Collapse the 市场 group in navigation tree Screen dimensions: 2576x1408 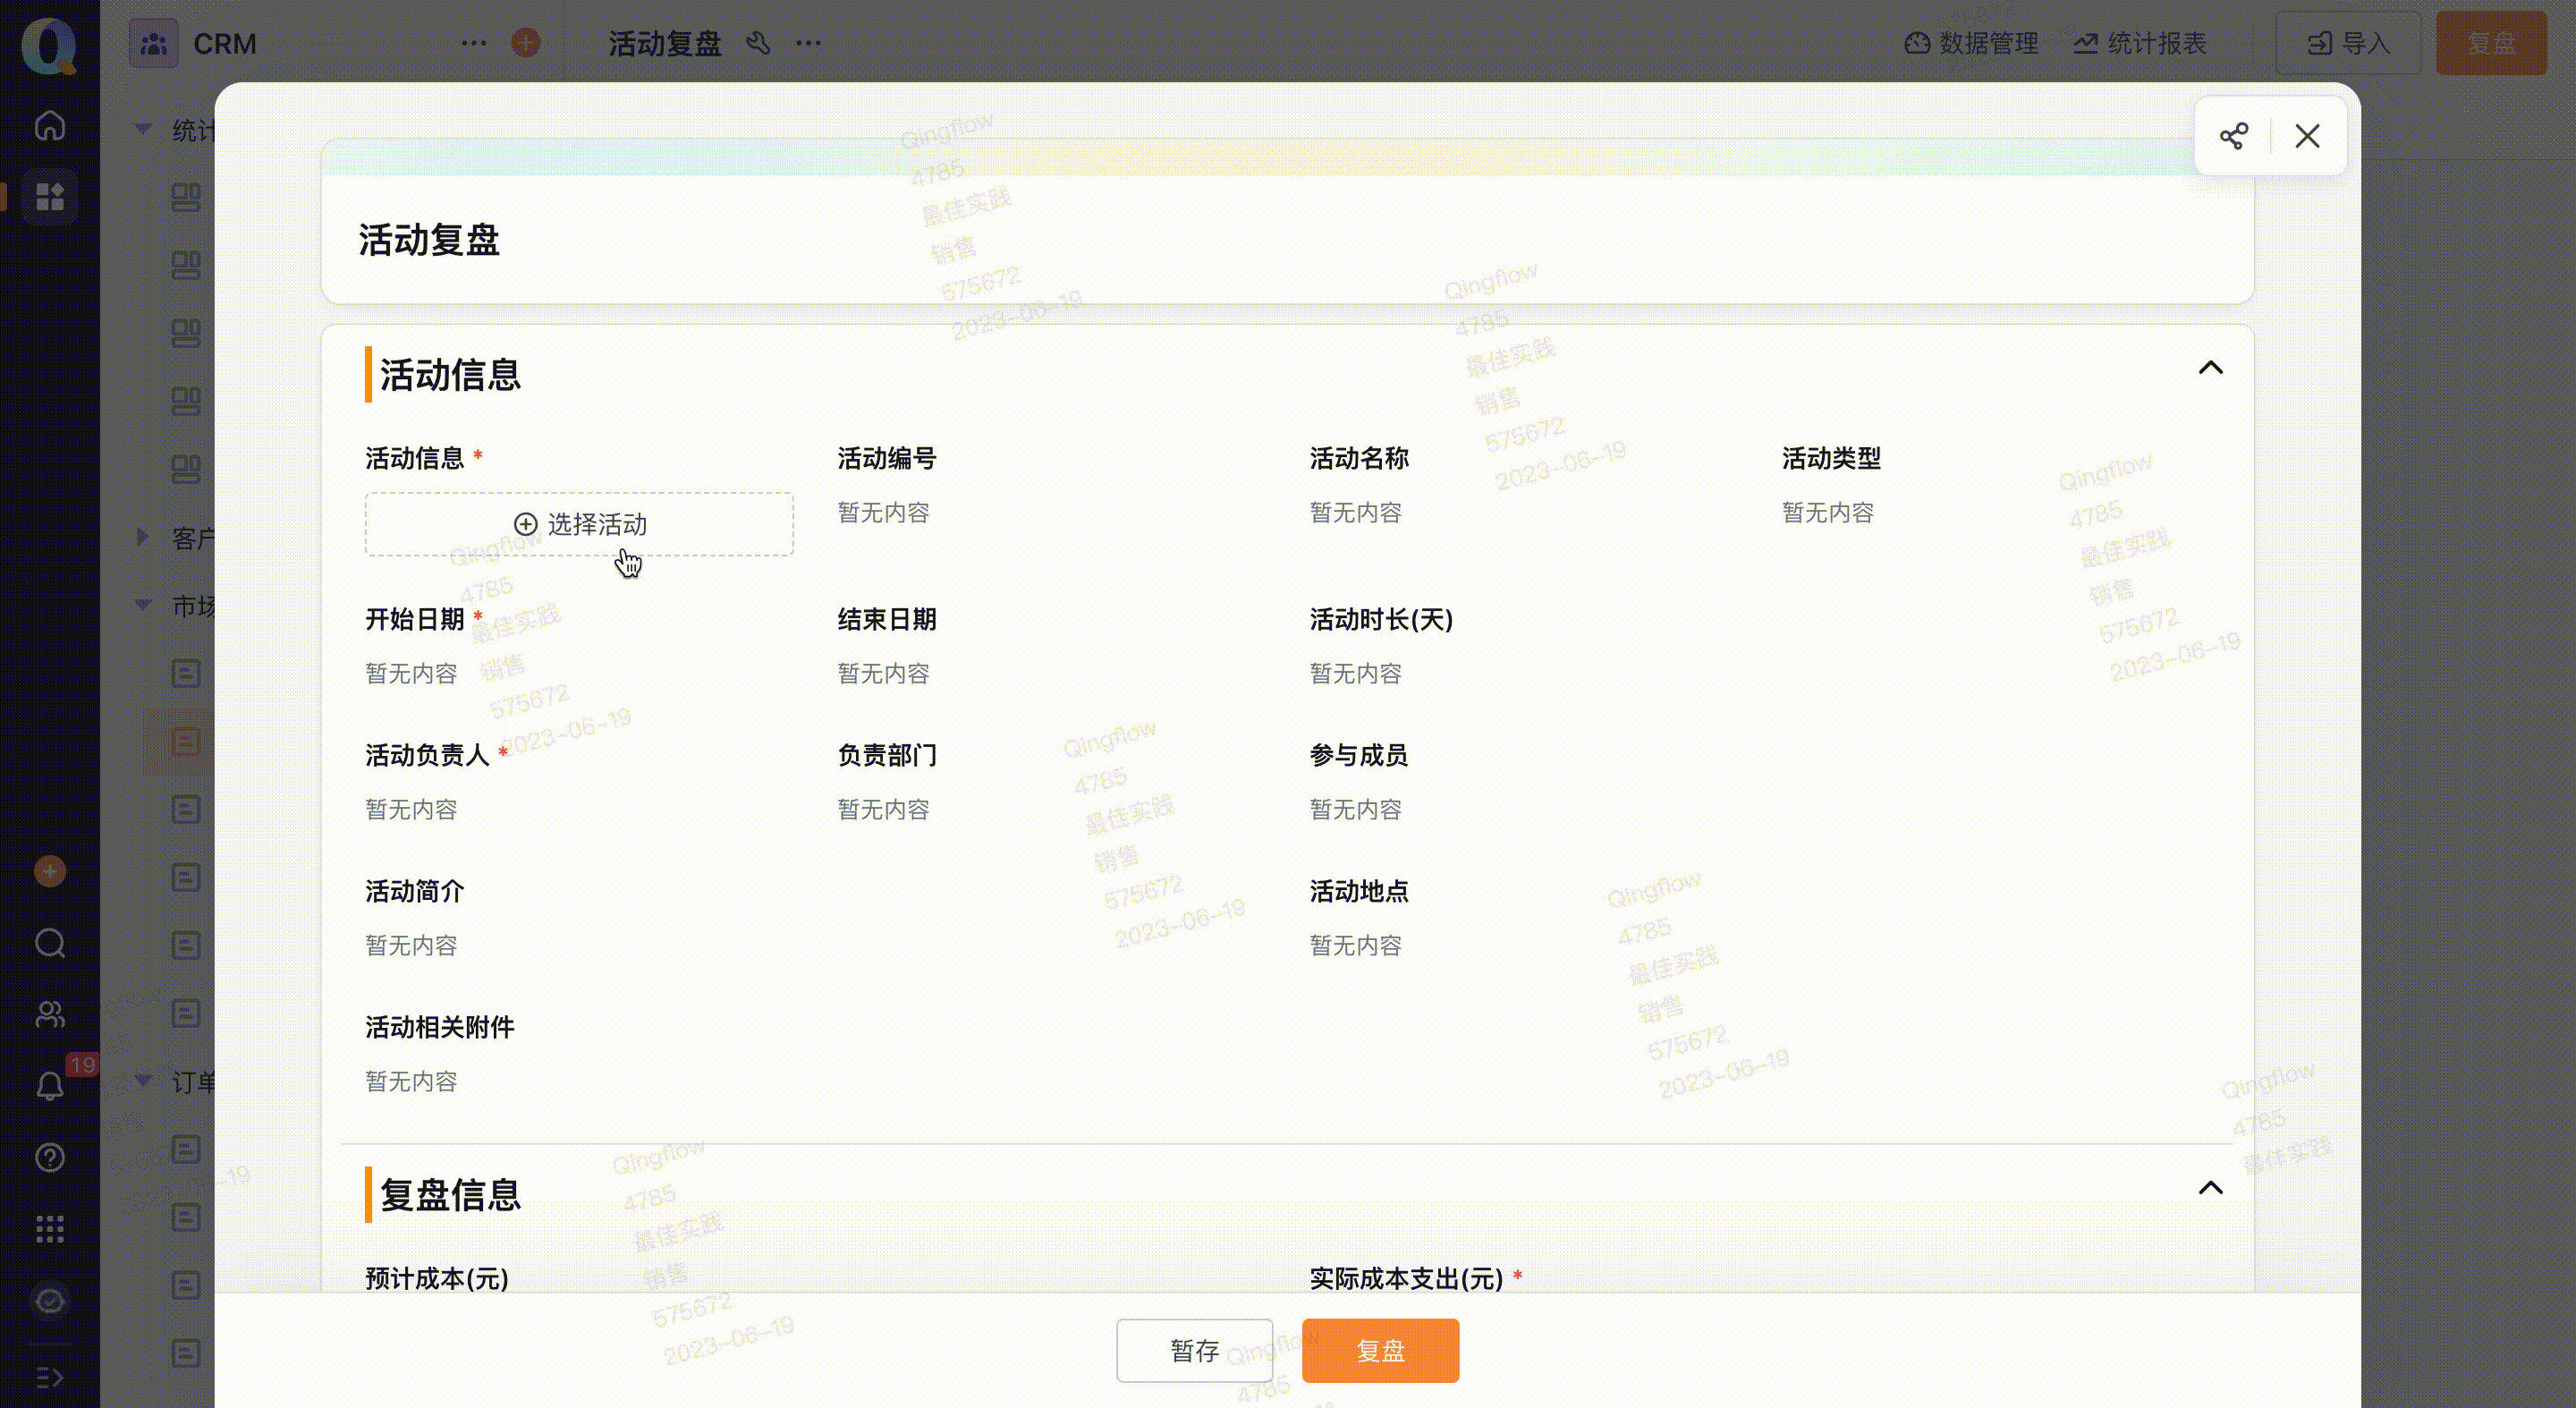[x=143, y=605]
